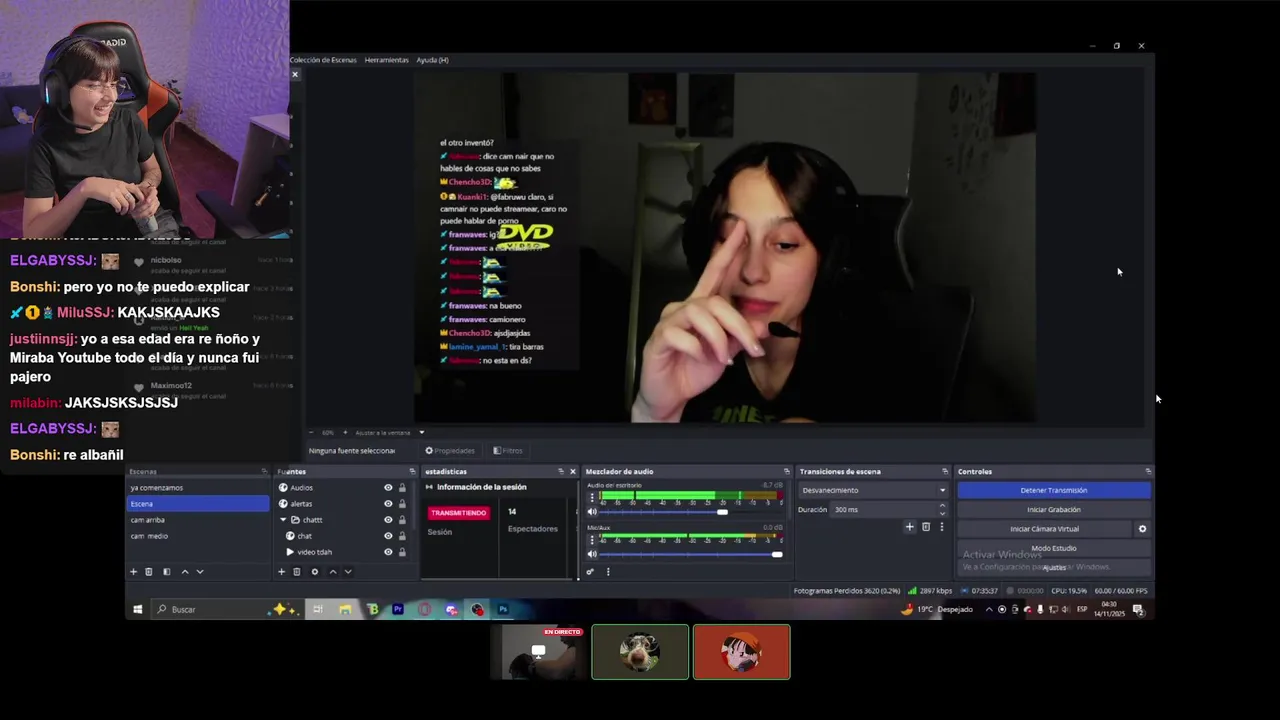Open Colección de Escenas menu
The width and height of the screenshot is (1280, 720).
tap(323, 60)
